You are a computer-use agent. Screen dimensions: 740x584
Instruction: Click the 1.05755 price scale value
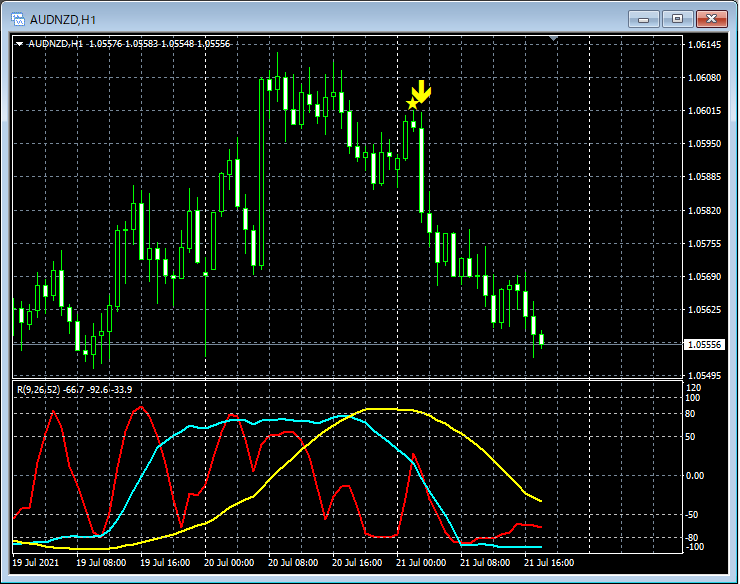pyautogui.click(x=705, y=244)
